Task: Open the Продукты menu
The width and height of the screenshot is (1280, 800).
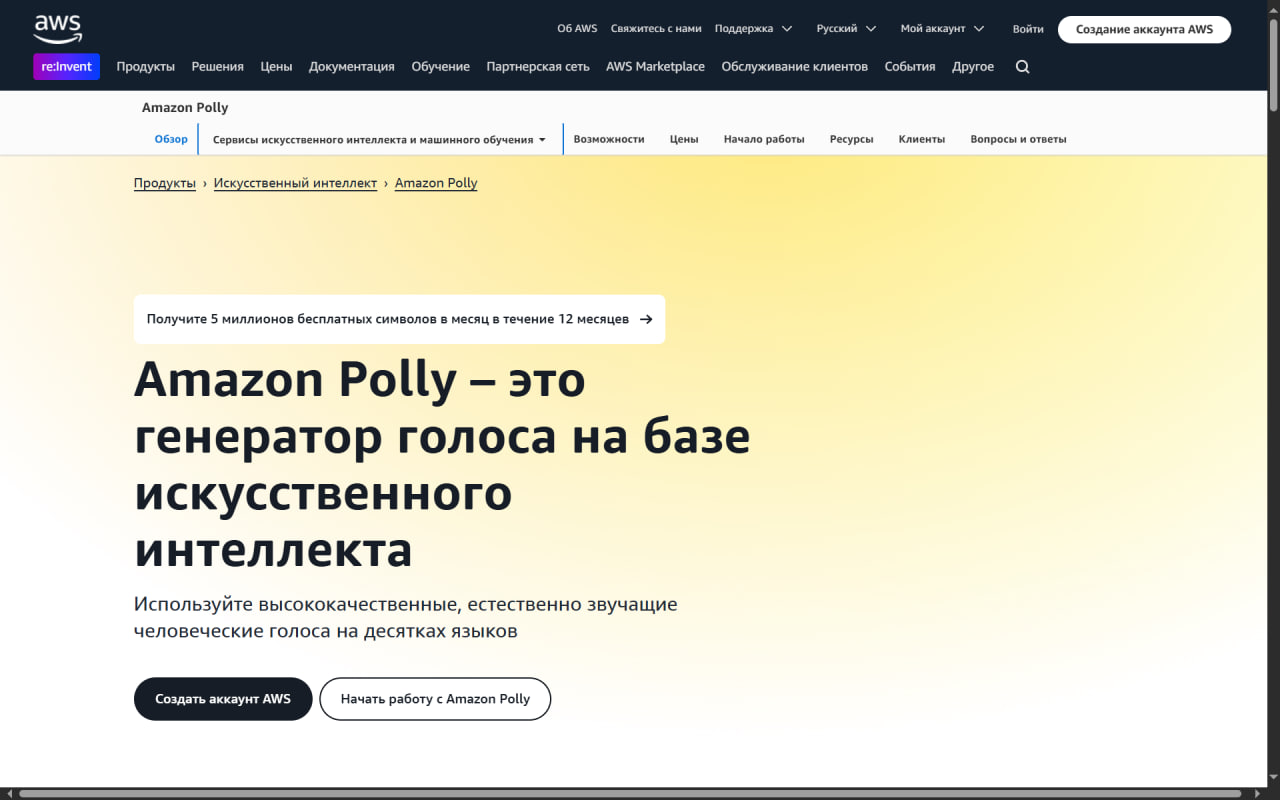Action: coord(145,67)
